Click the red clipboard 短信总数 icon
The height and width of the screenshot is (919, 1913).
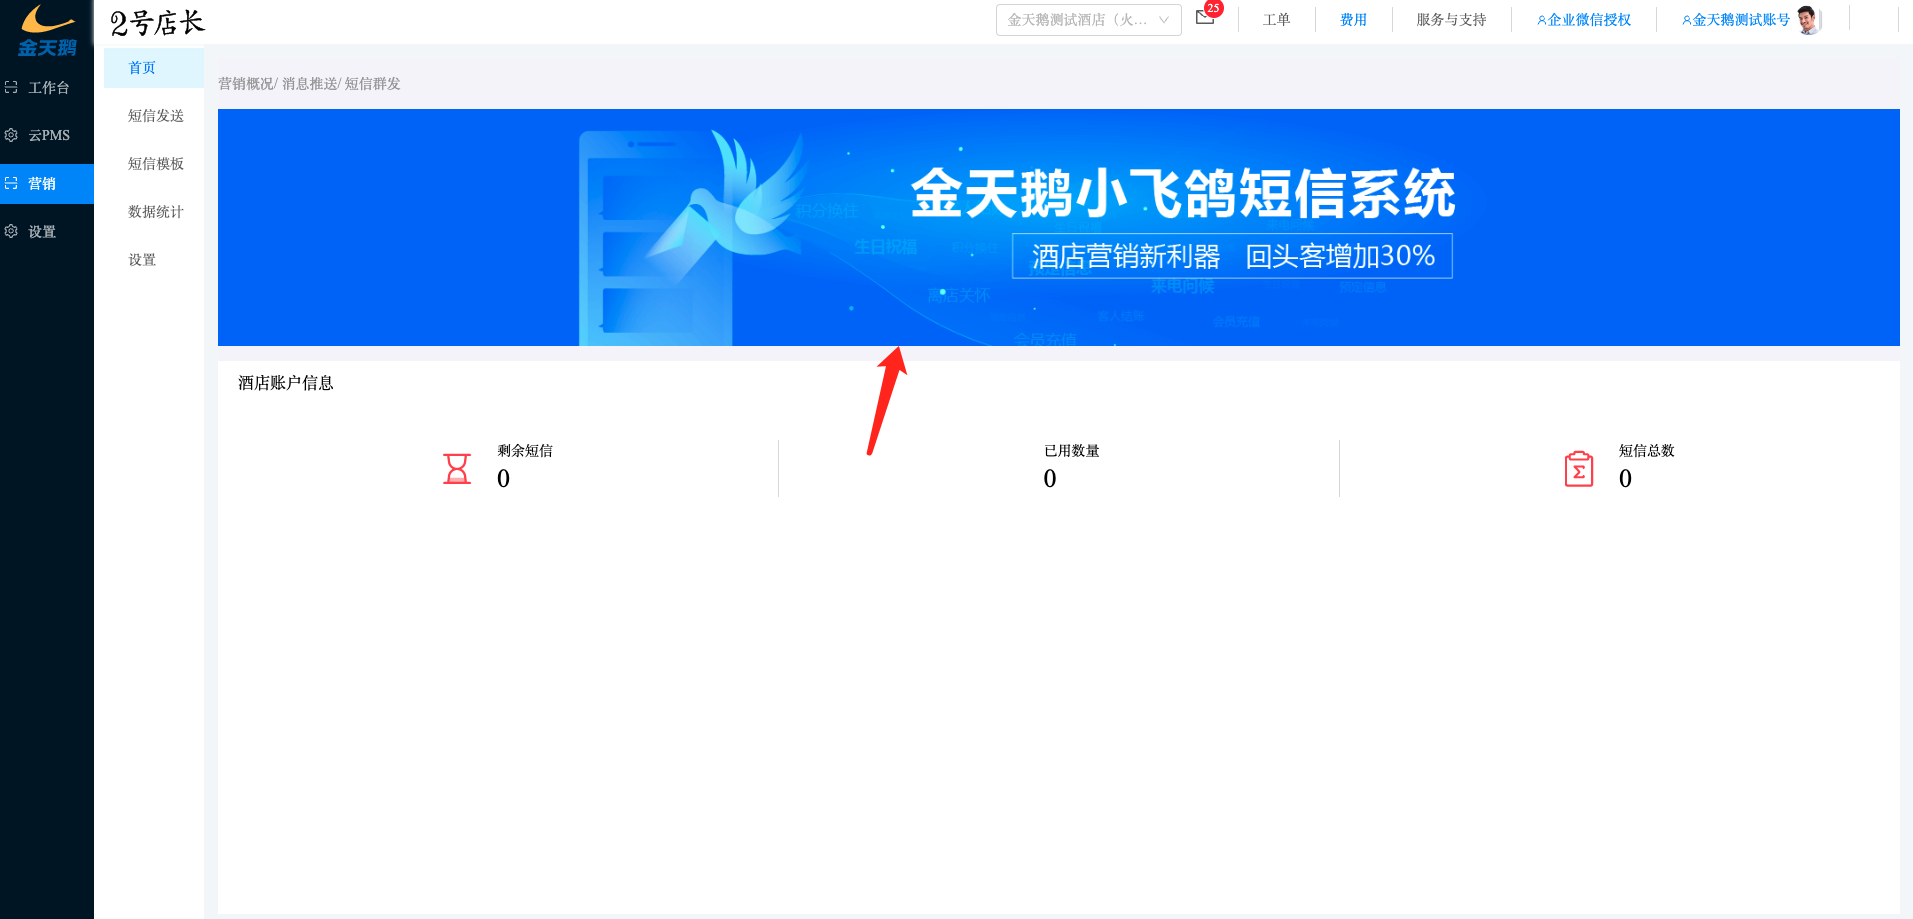1579,469
